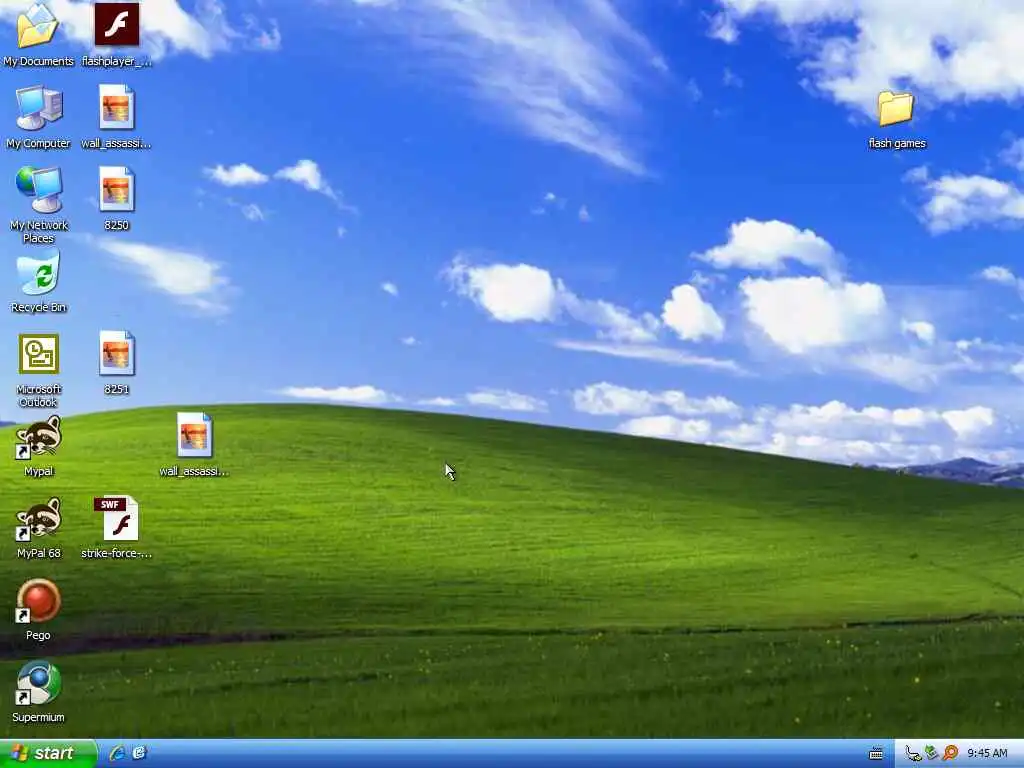Click the second Quick Launch icon
Screen dimensions: 1024x768
(139, 753)
